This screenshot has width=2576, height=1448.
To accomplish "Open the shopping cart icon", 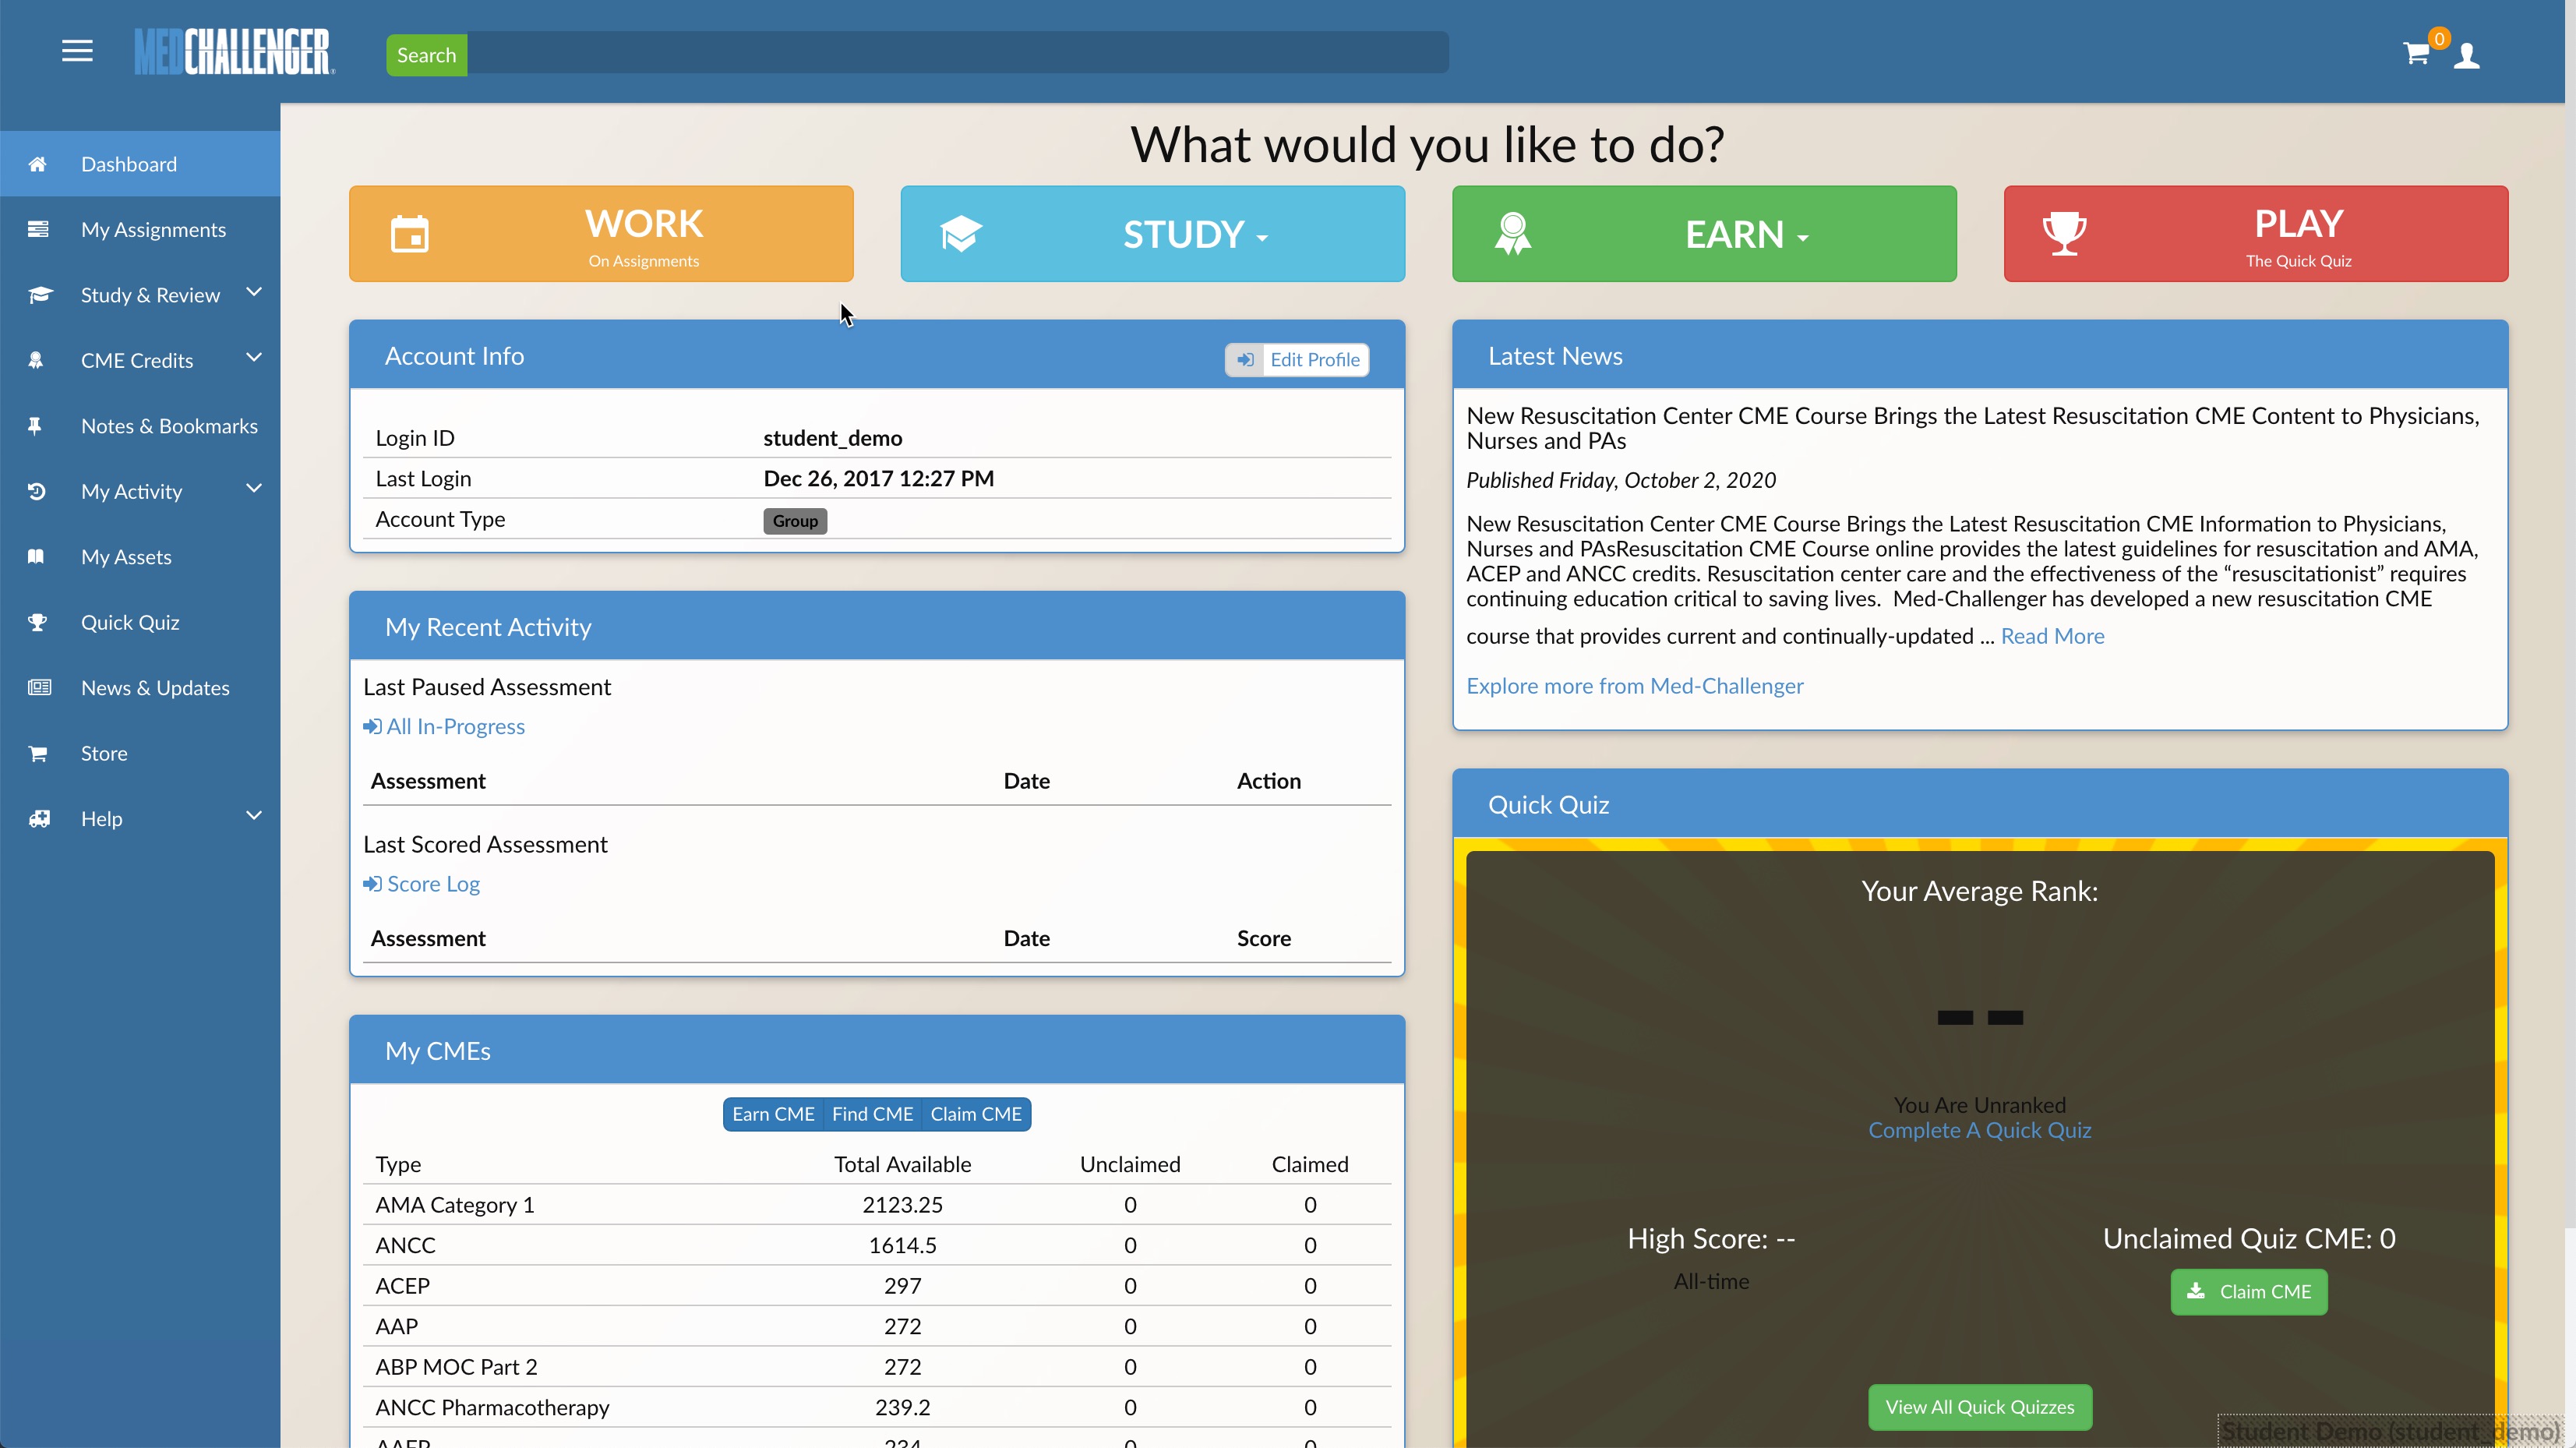I will click(2416, 54).
